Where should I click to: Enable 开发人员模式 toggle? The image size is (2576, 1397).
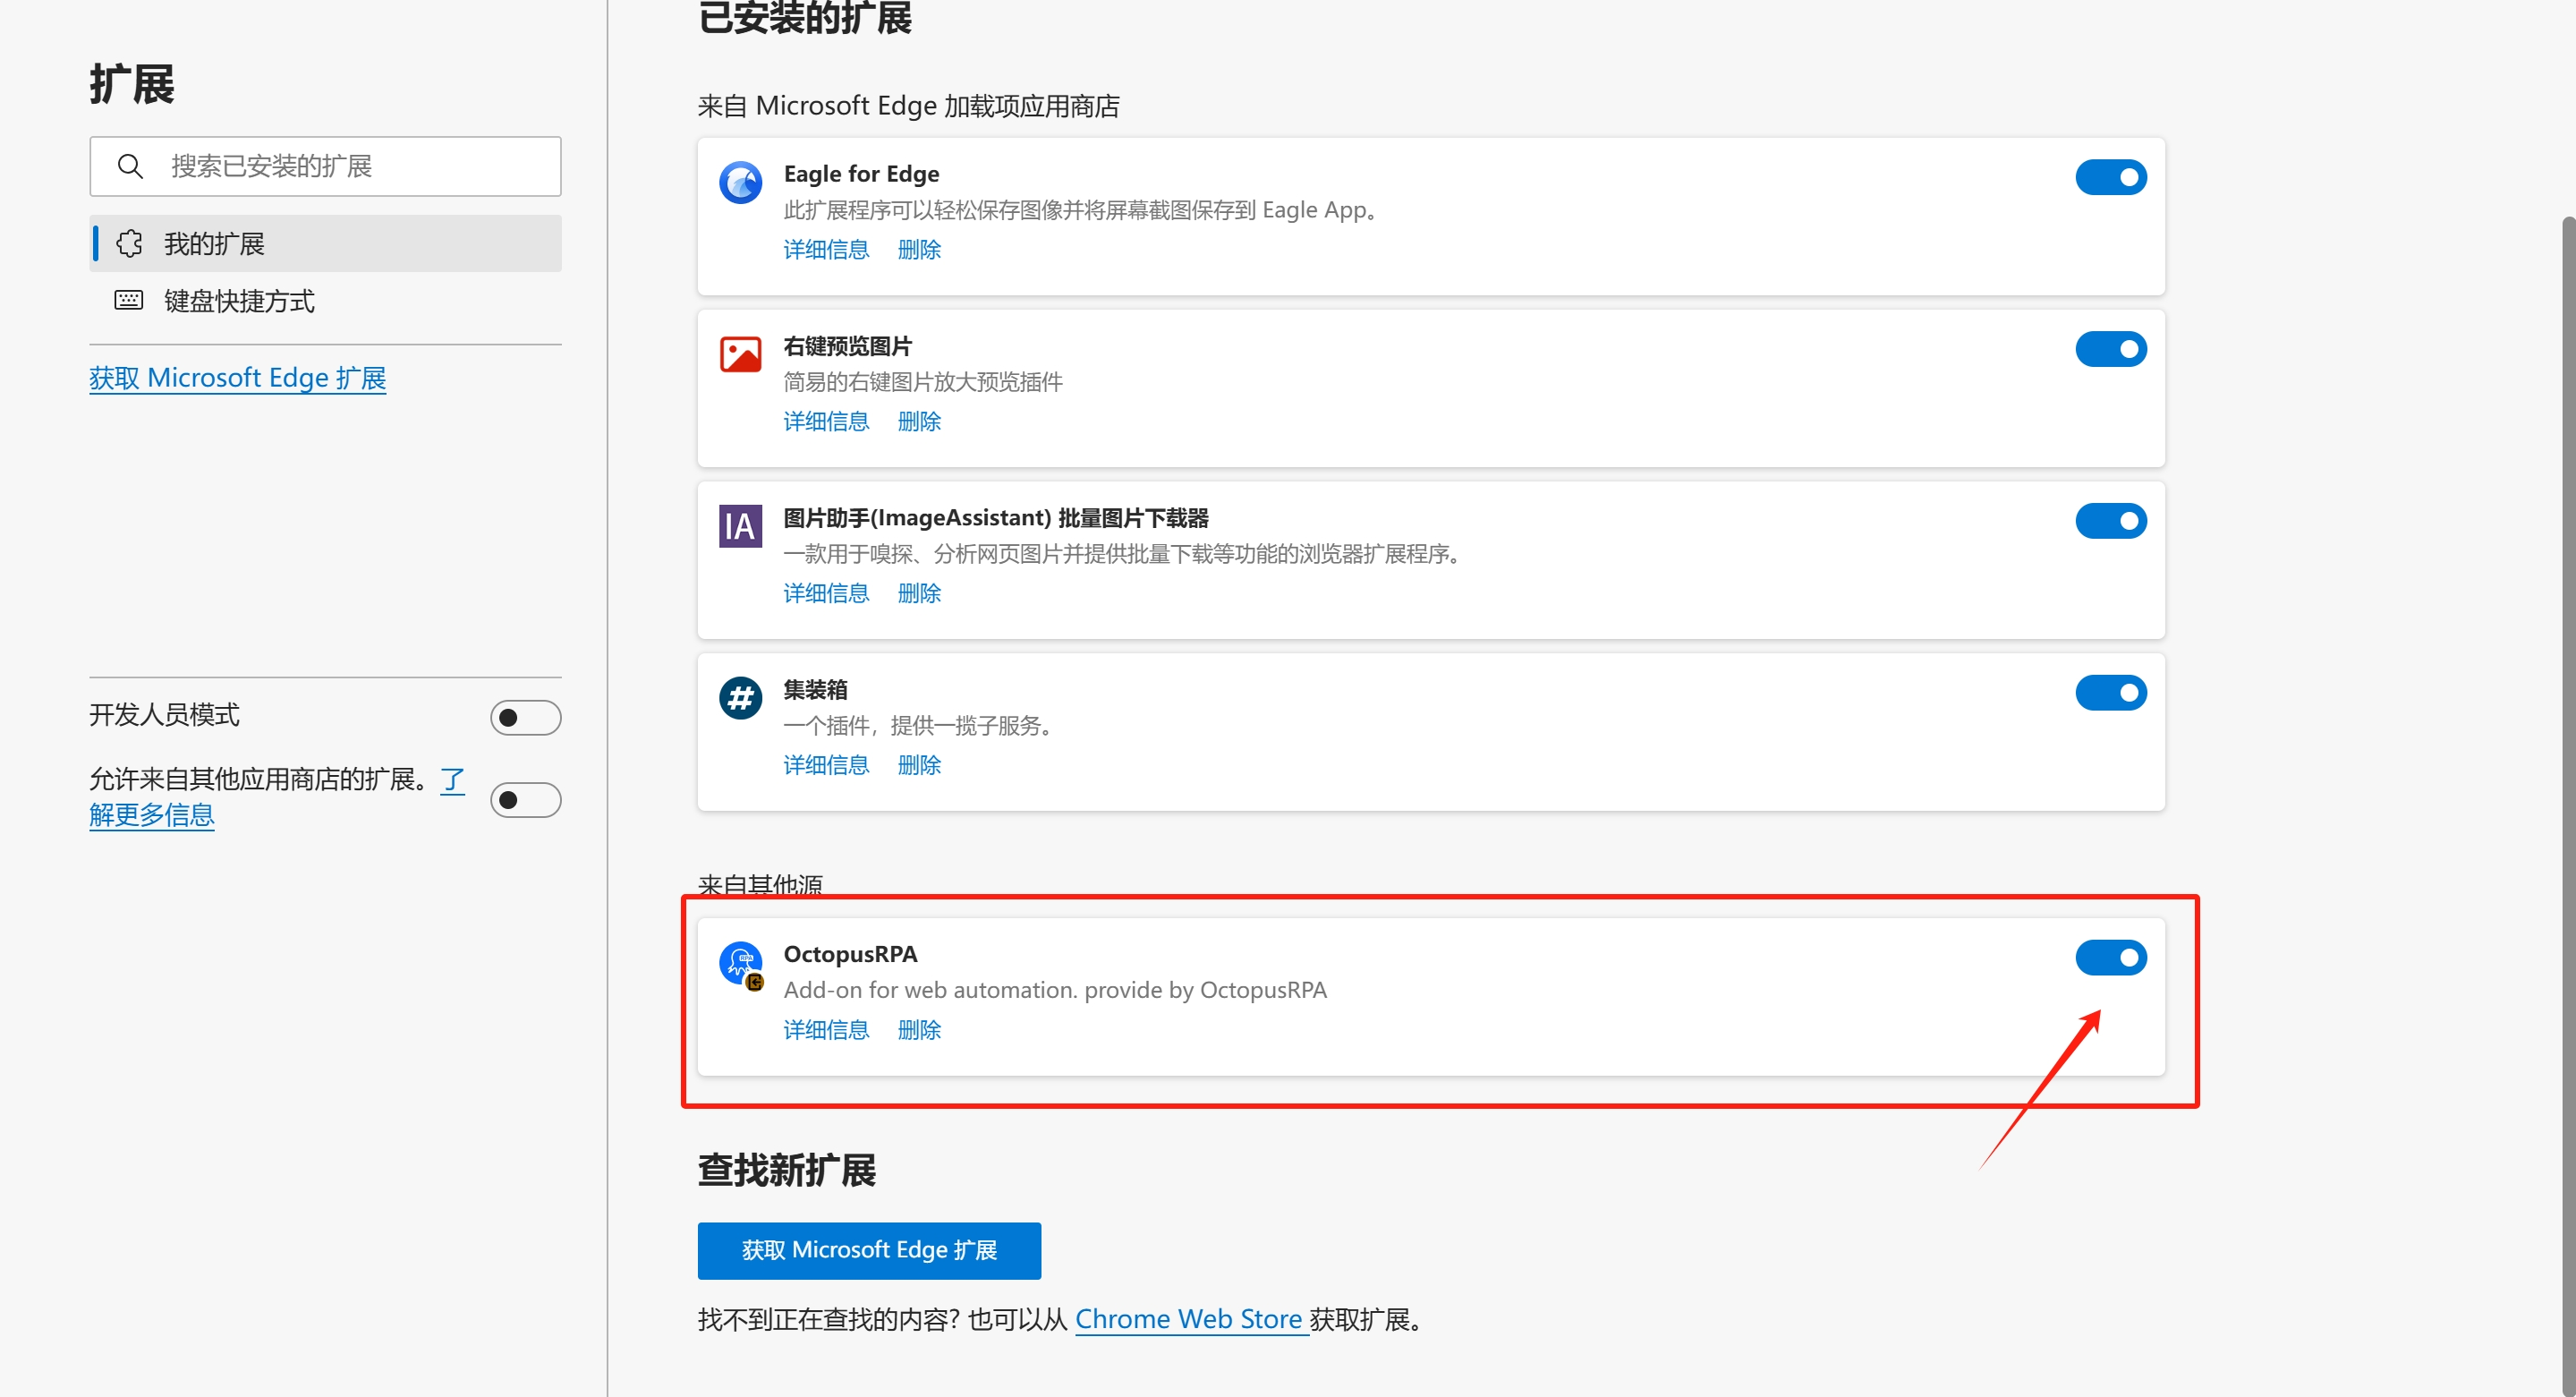pos(525,716)
